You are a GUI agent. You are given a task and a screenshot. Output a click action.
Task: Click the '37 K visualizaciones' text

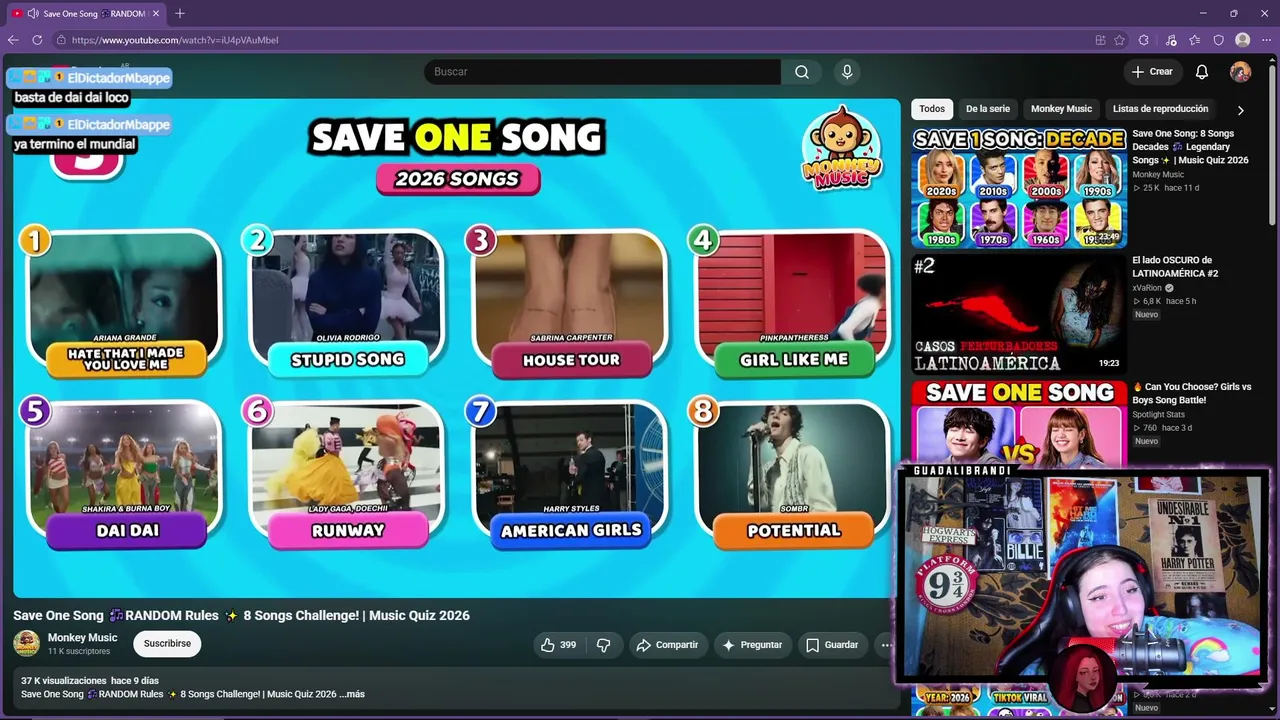point(64,681)
